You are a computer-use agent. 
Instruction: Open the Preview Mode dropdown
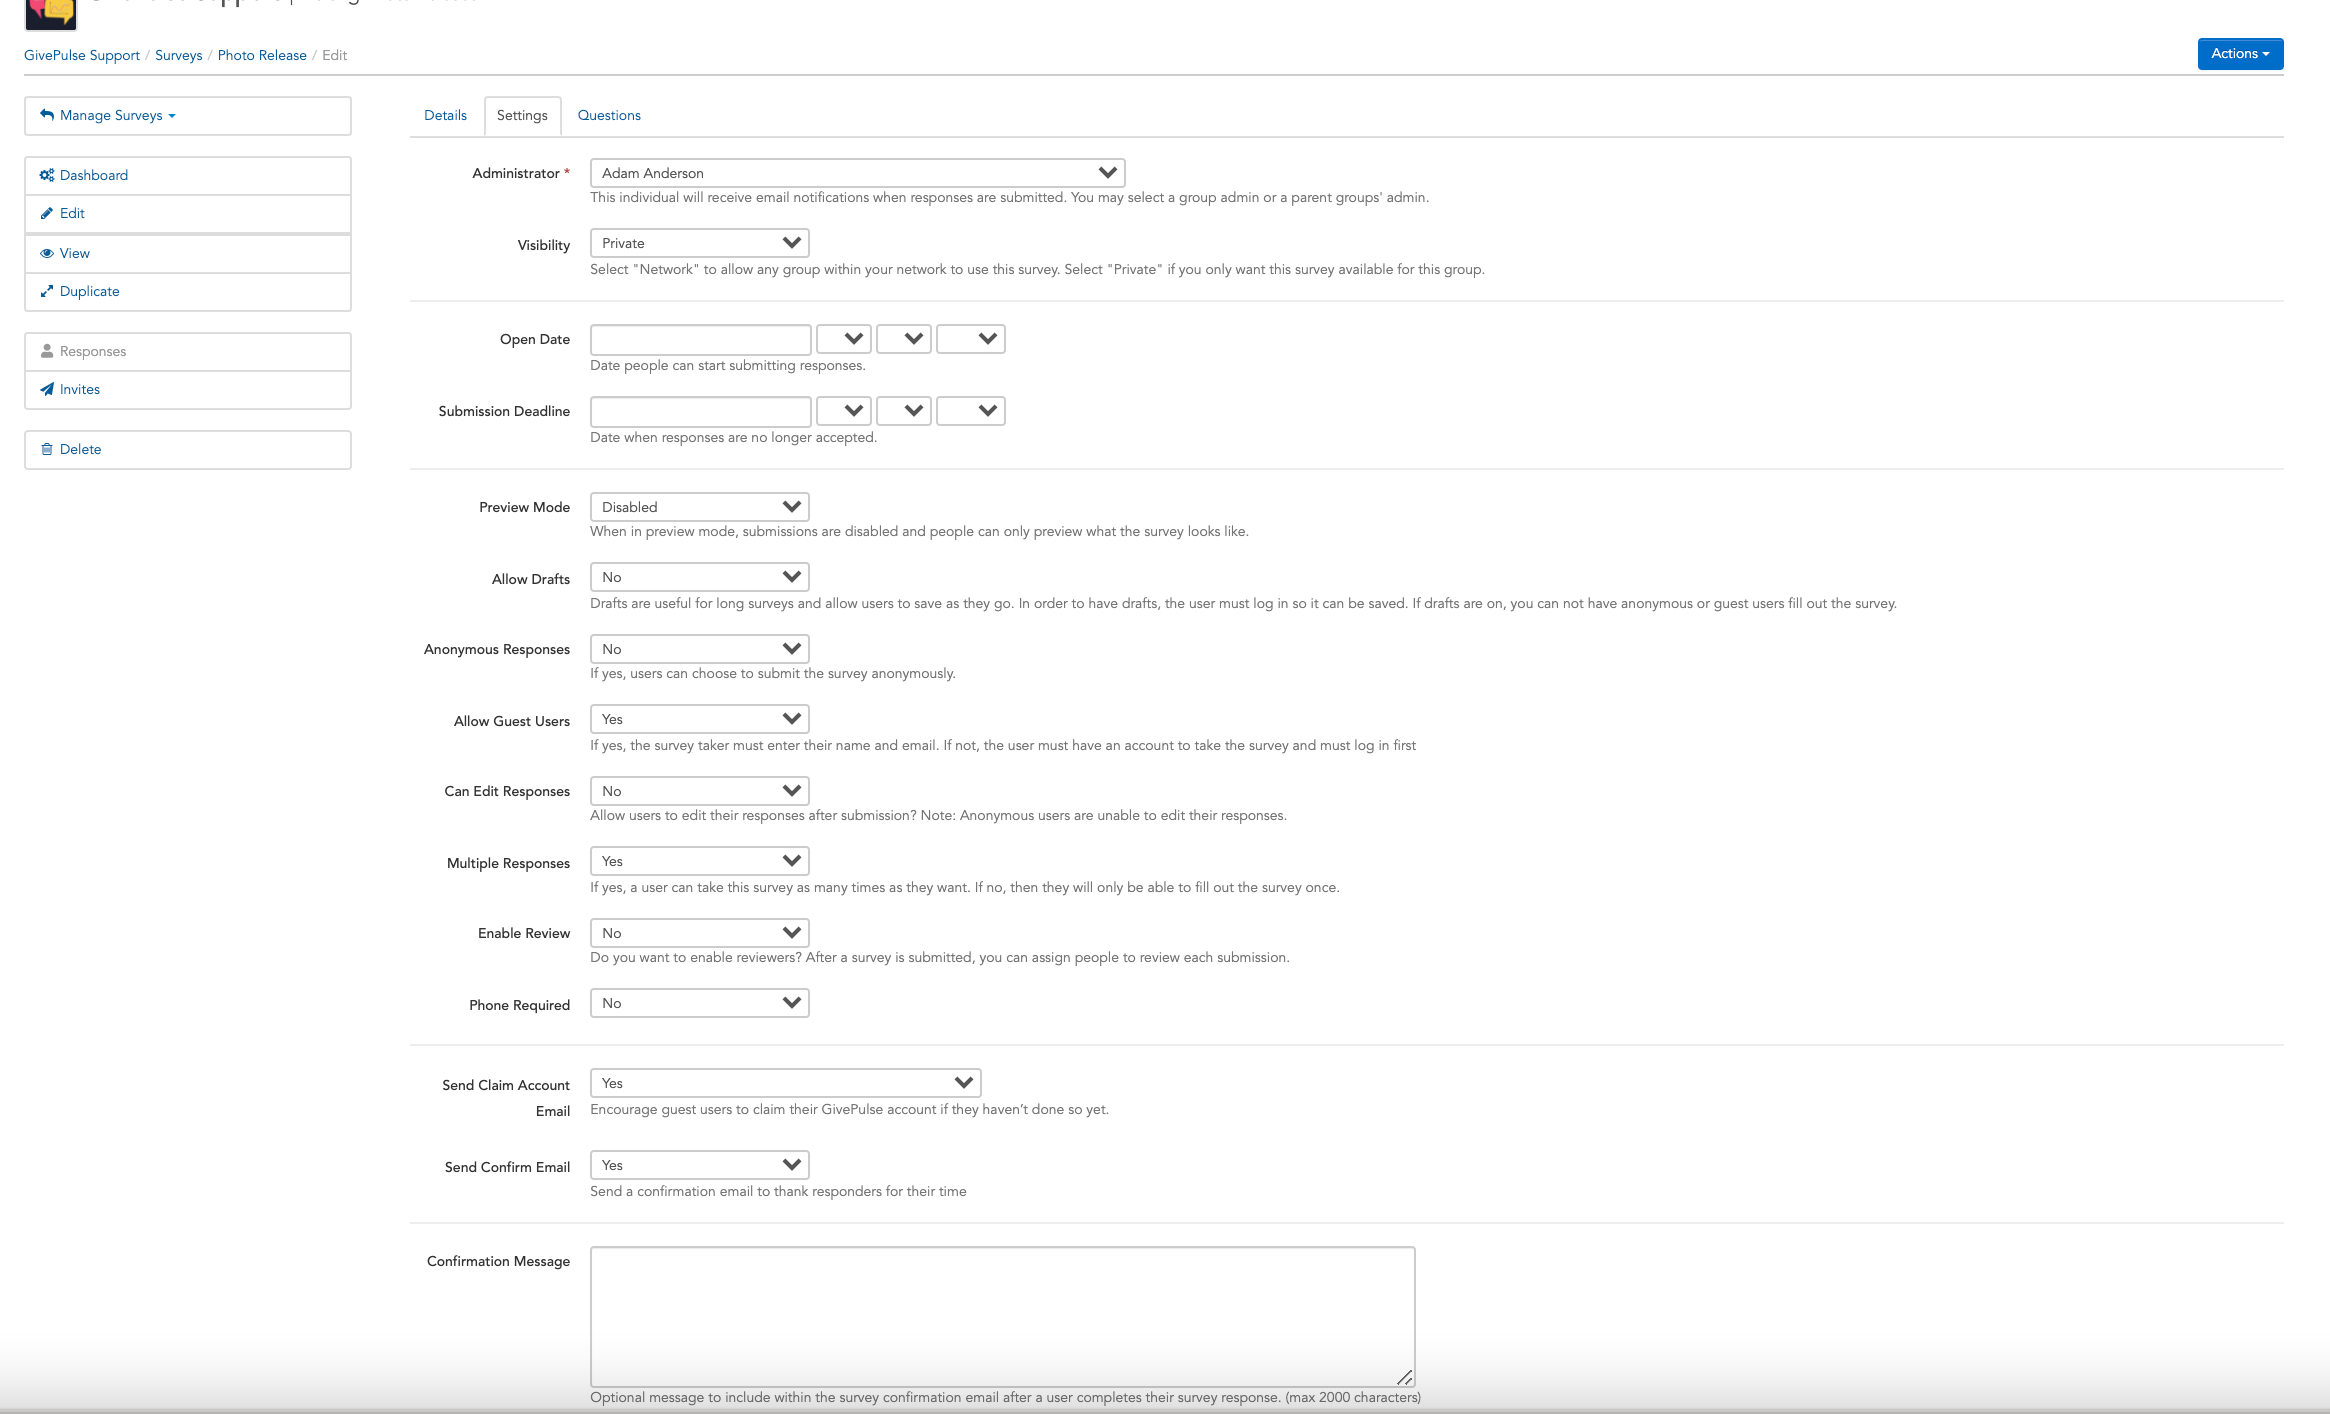[x=700, y=507]
